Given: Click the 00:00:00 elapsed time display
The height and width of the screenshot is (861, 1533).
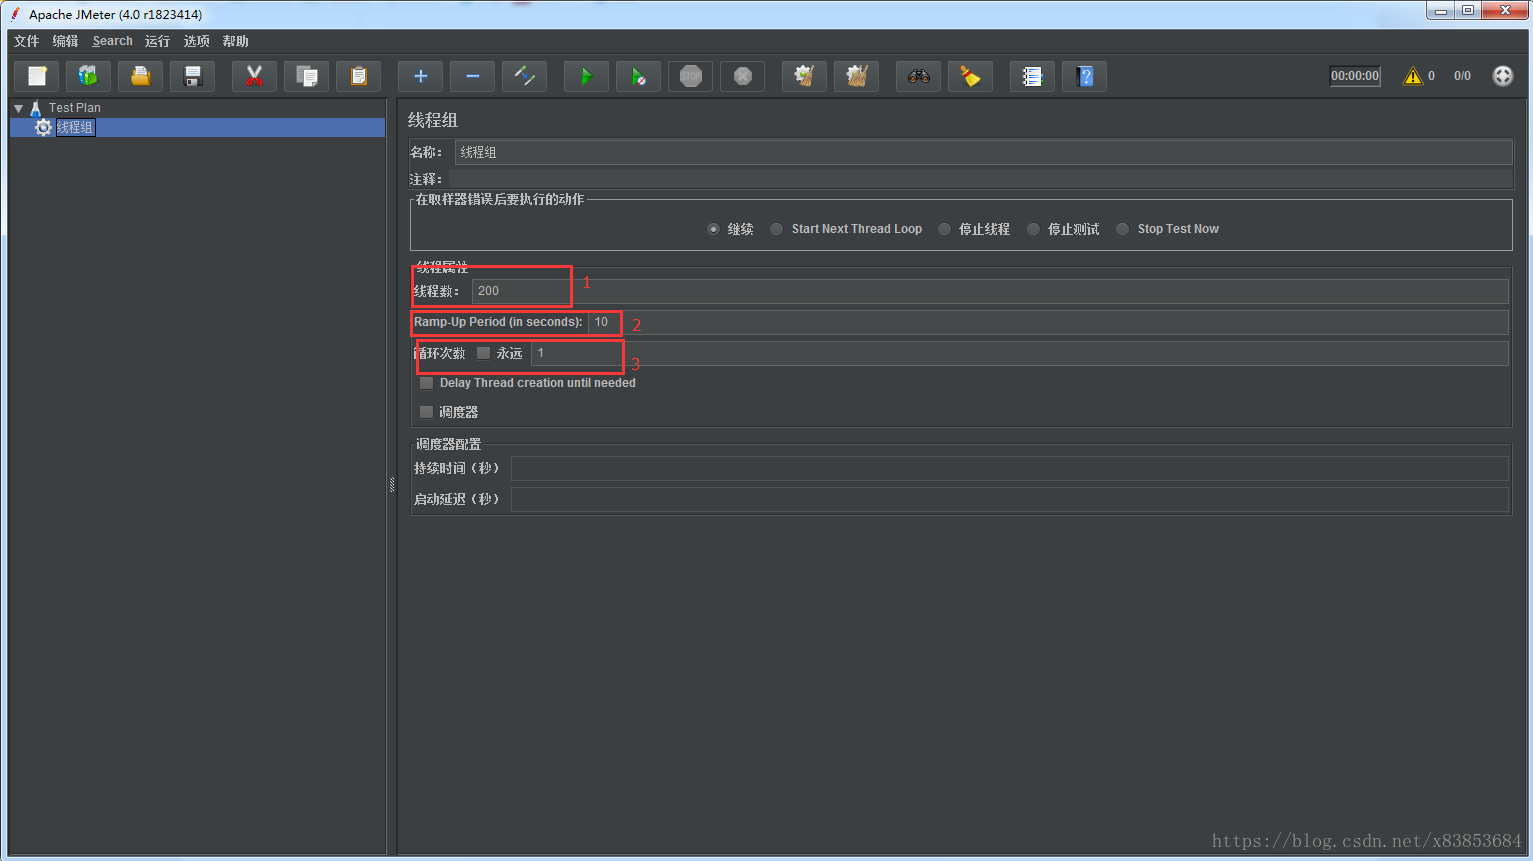Looking at the screenshot, I should pos(1355,76).
